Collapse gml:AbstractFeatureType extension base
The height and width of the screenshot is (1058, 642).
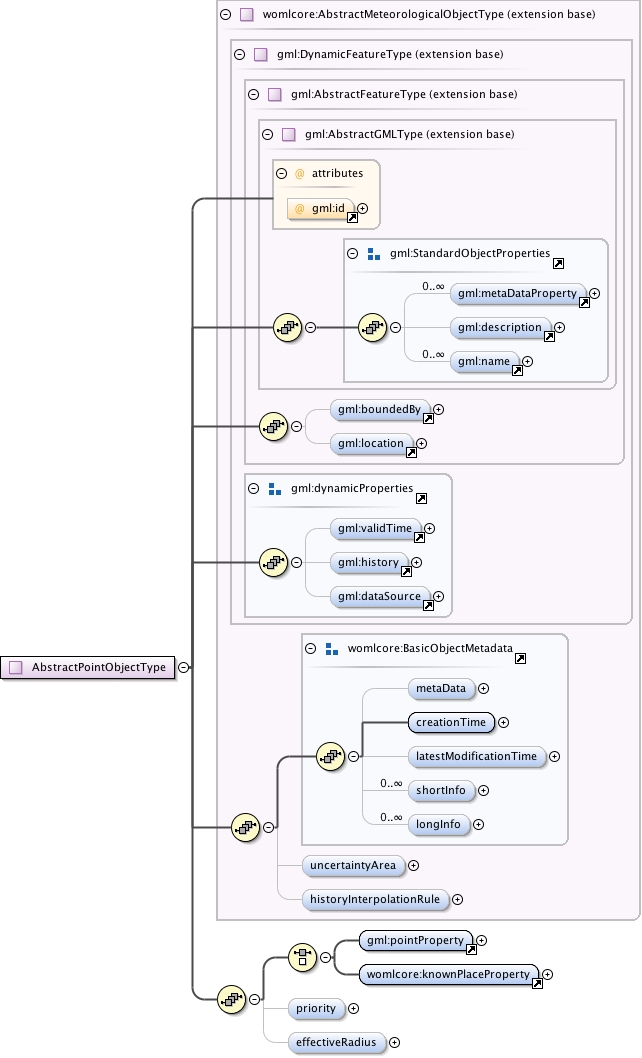tap(254, 94)
